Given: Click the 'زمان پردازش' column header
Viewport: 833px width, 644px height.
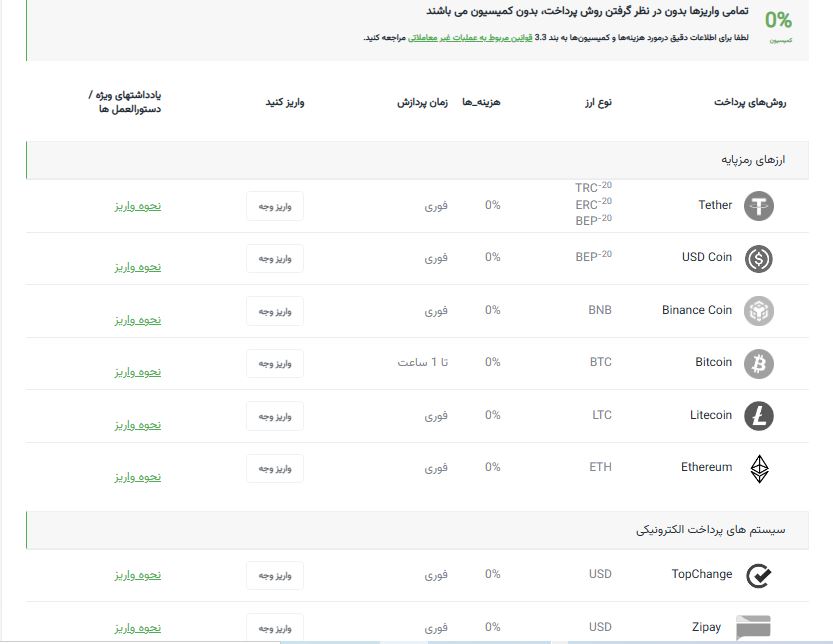Looking at the screenshot, I should [422, 102].
